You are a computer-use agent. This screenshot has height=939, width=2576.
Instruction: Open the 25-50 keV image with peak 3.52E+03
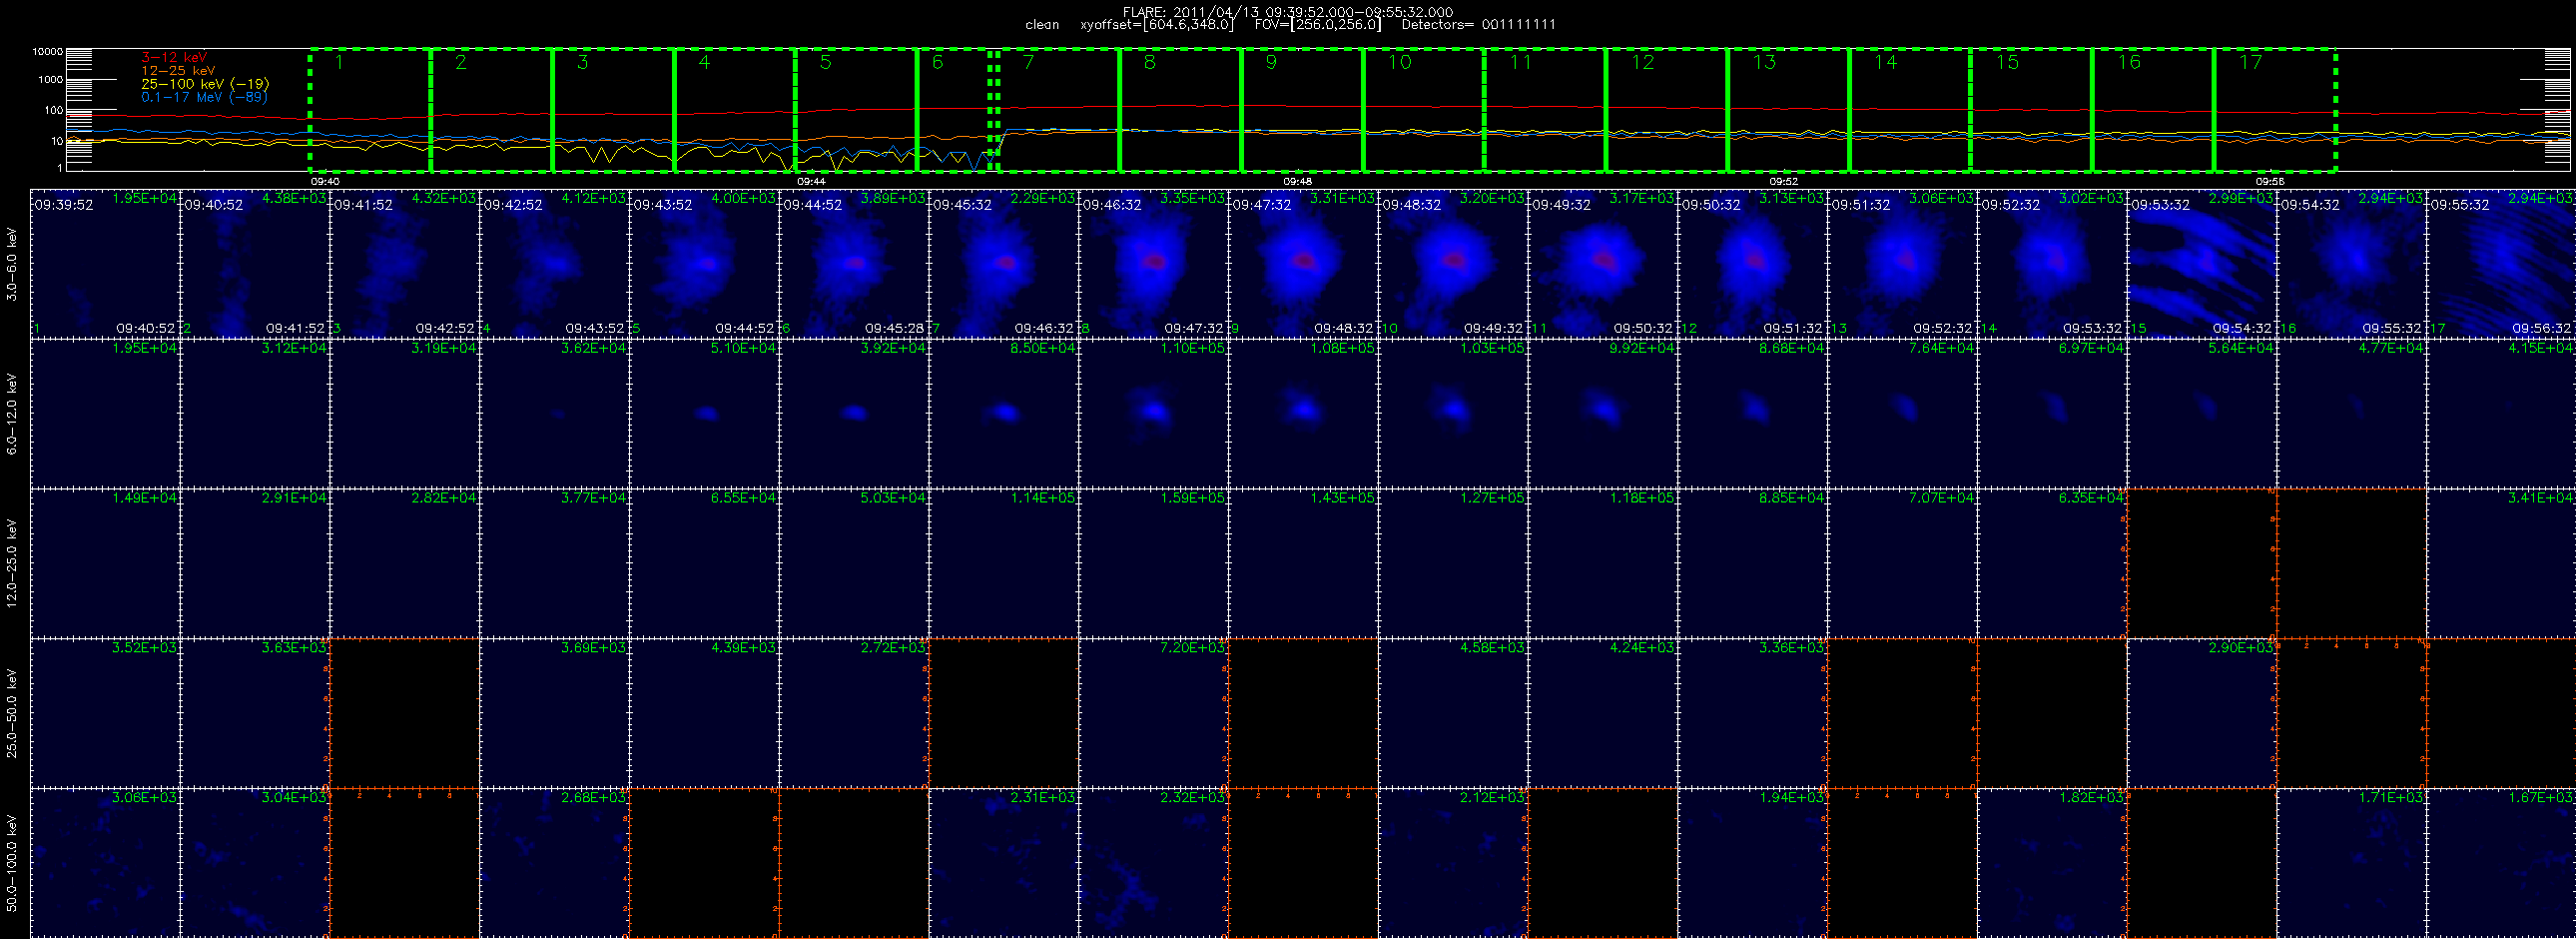click(x=105, y=713)
